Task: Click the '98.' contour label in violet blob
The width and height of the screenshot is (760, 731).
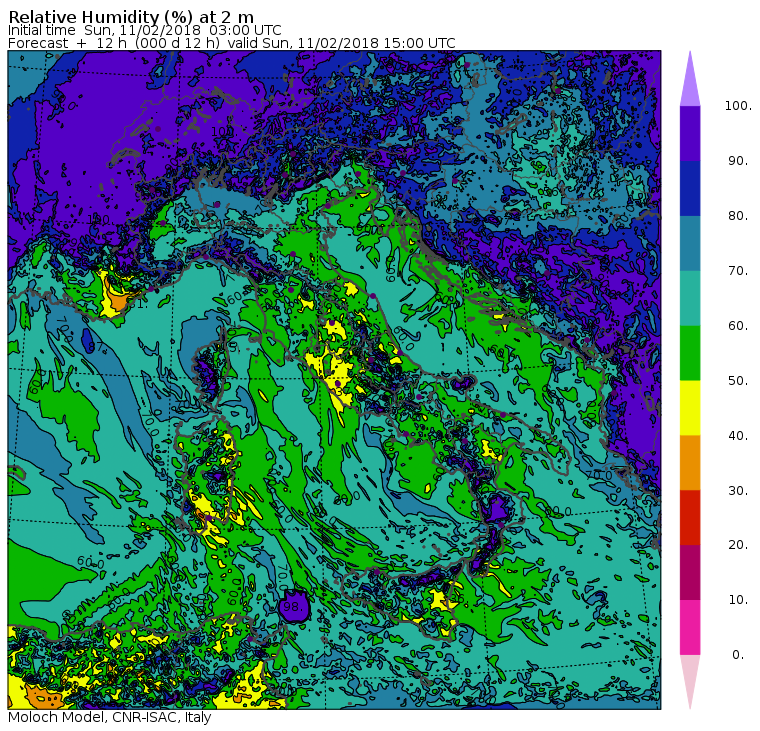Action: click(293, 606)
